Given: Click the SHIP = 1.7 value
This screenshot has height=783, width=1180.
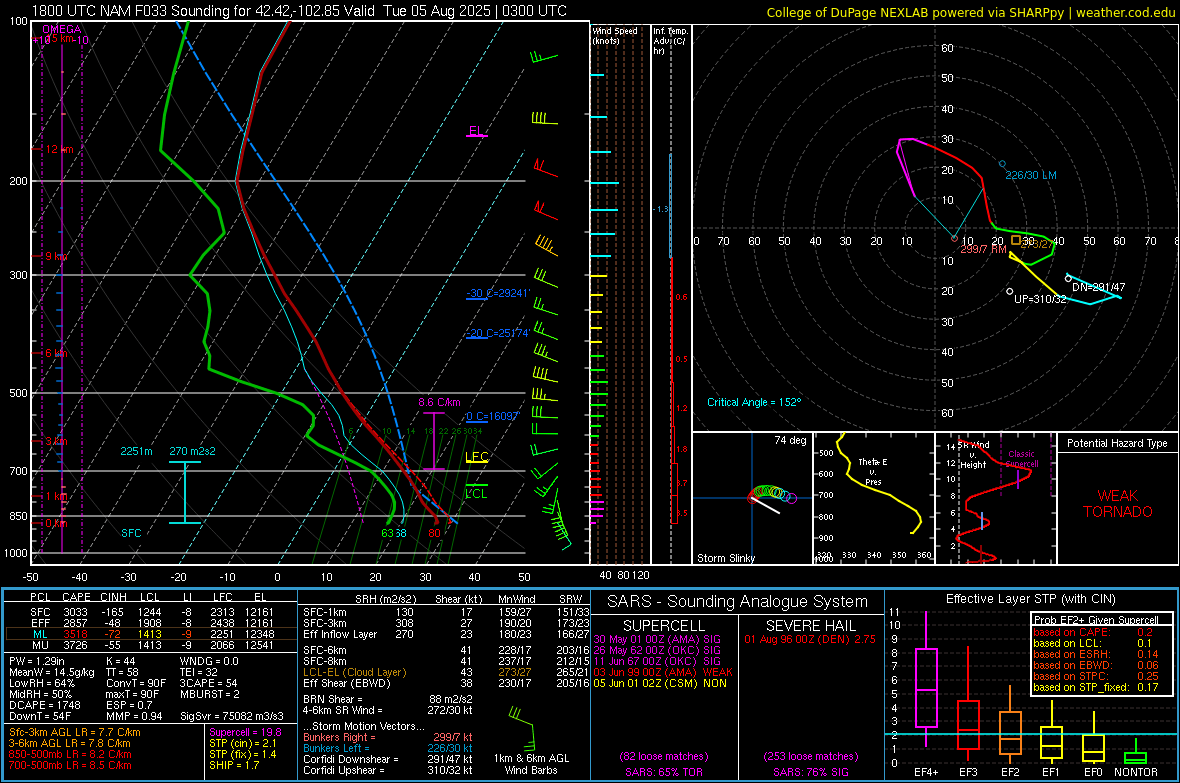Looking at the screenshot, I should point(234,765).
